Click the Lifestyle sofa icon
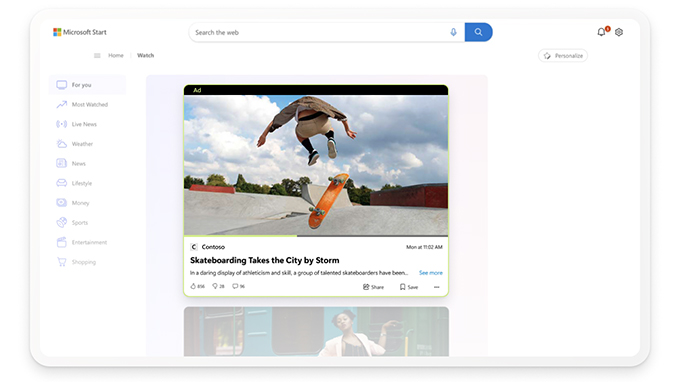The width and height of the screenshot is (680, 382). pos(62,183)
